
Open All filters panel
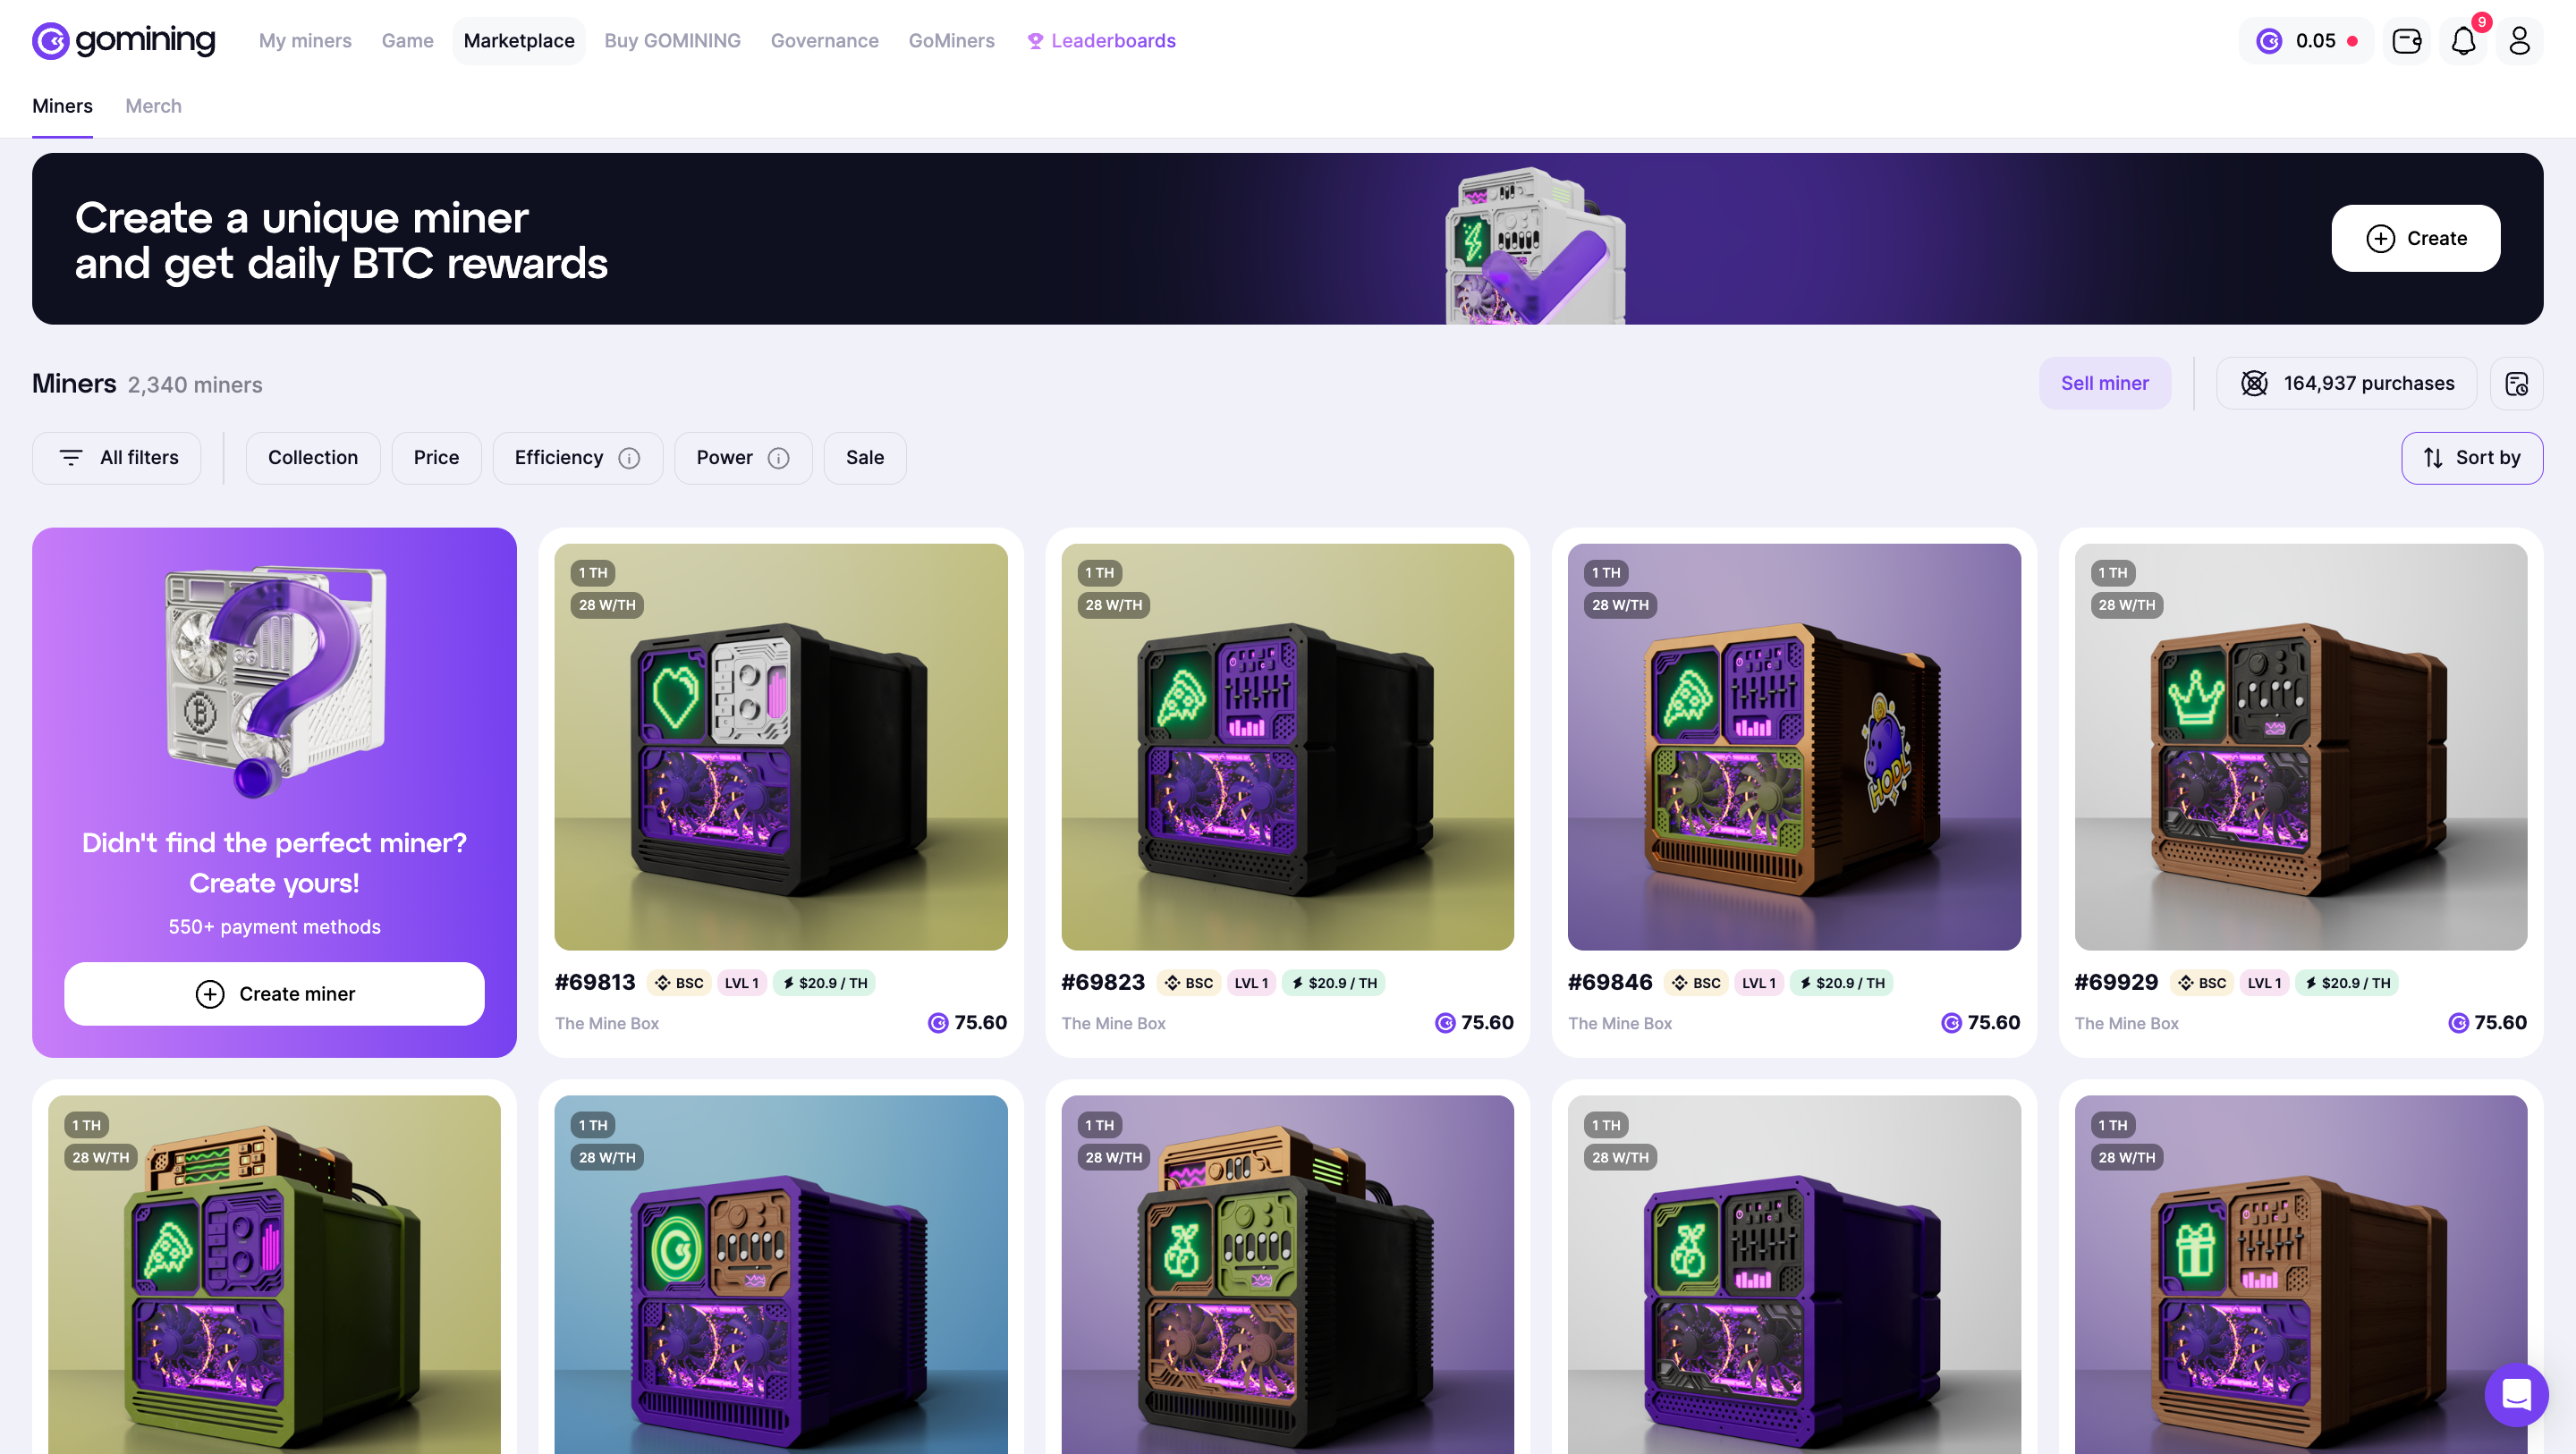[117, 458]
